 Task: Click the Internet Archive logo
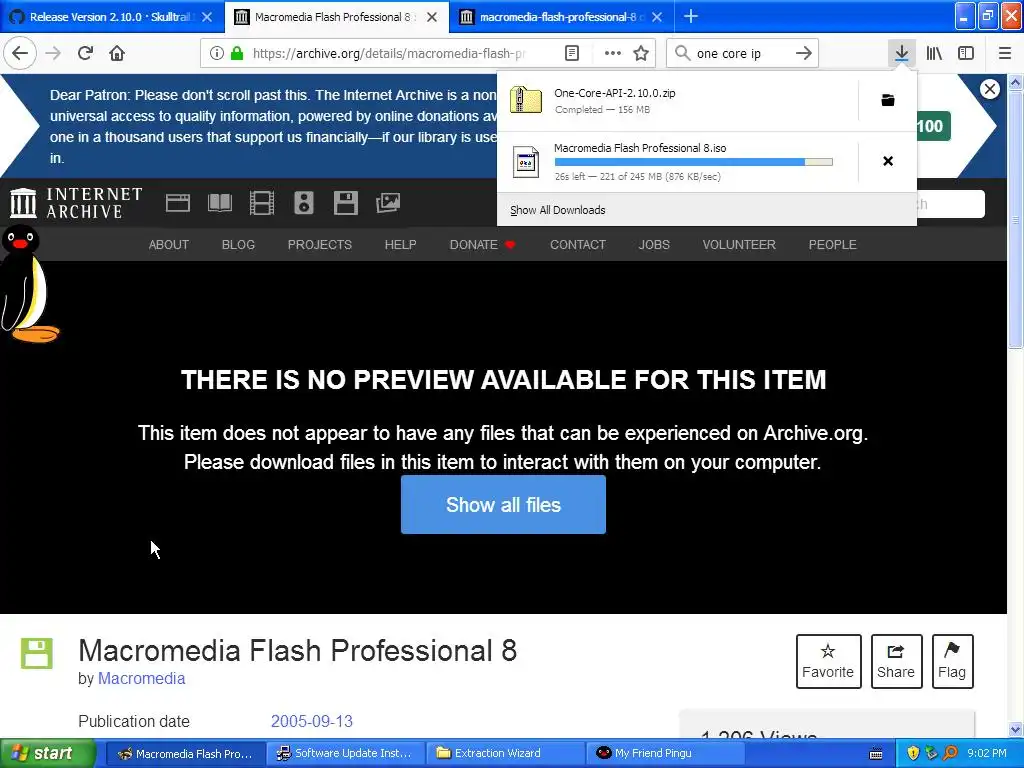76,203
